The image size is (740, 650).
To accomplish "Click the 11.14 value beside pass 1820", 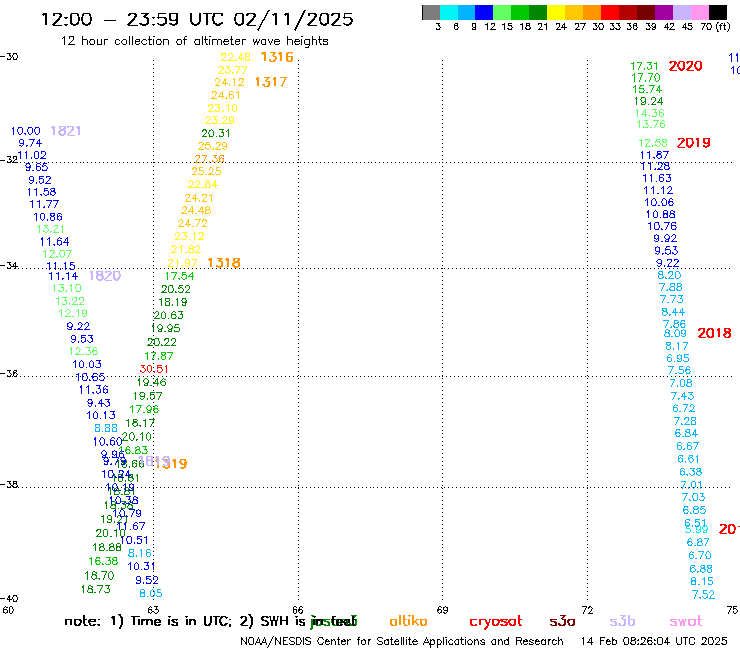I will (63, 276).
